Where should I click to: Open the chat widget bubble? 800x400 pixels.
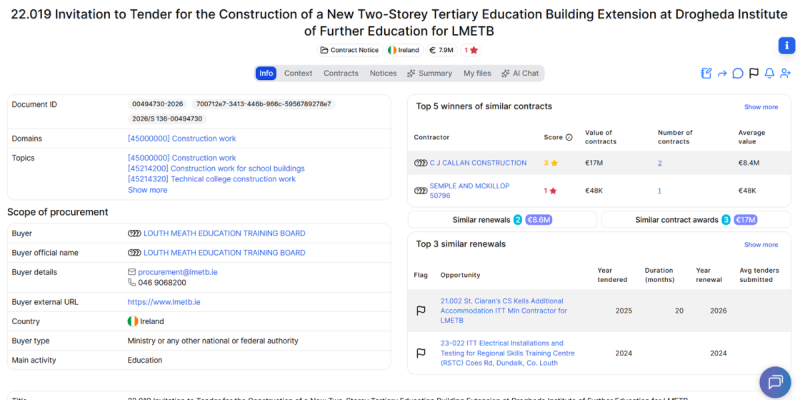[775, 382]
